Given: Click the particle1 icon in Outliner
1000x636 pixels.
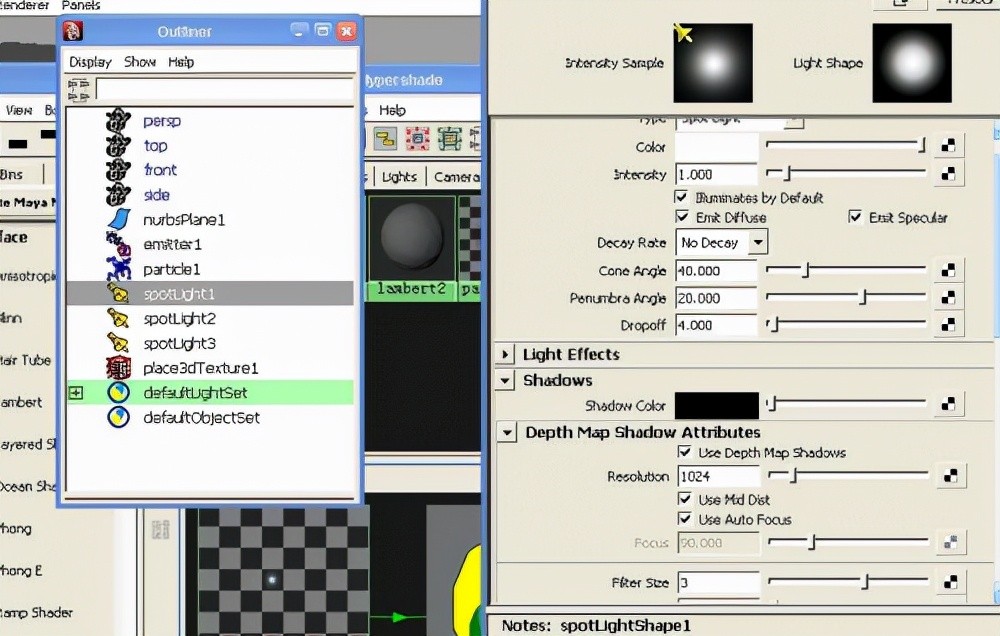Looking at the screenshot, I should coord(119,269).
